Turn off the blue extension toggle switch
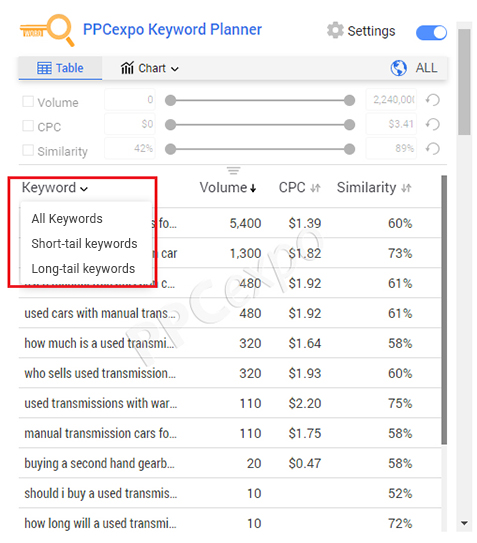 coord(431,33)
